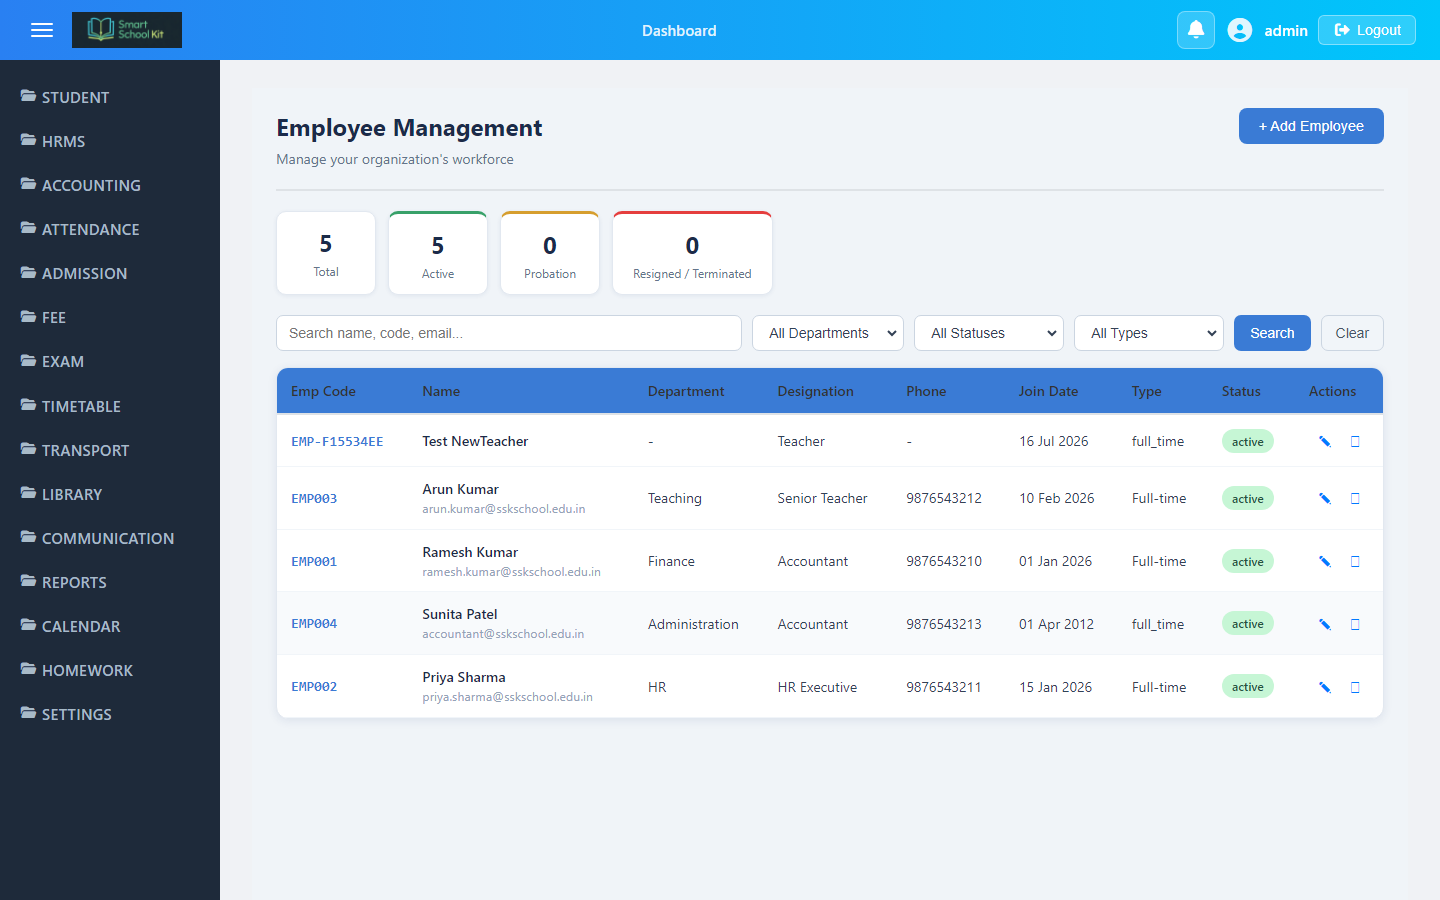Click the Join Date column header
1440x900 pixels.
(x=1048, y=391)
